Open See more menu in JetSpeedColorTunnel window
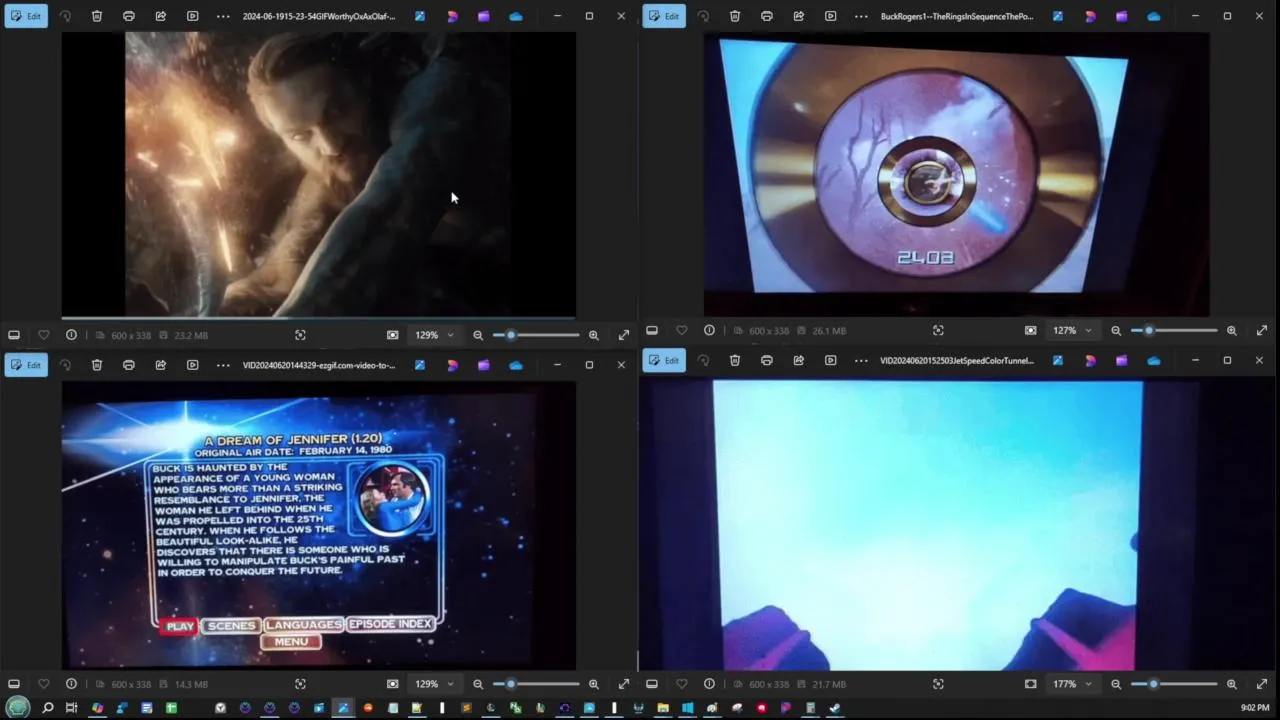 861,360
